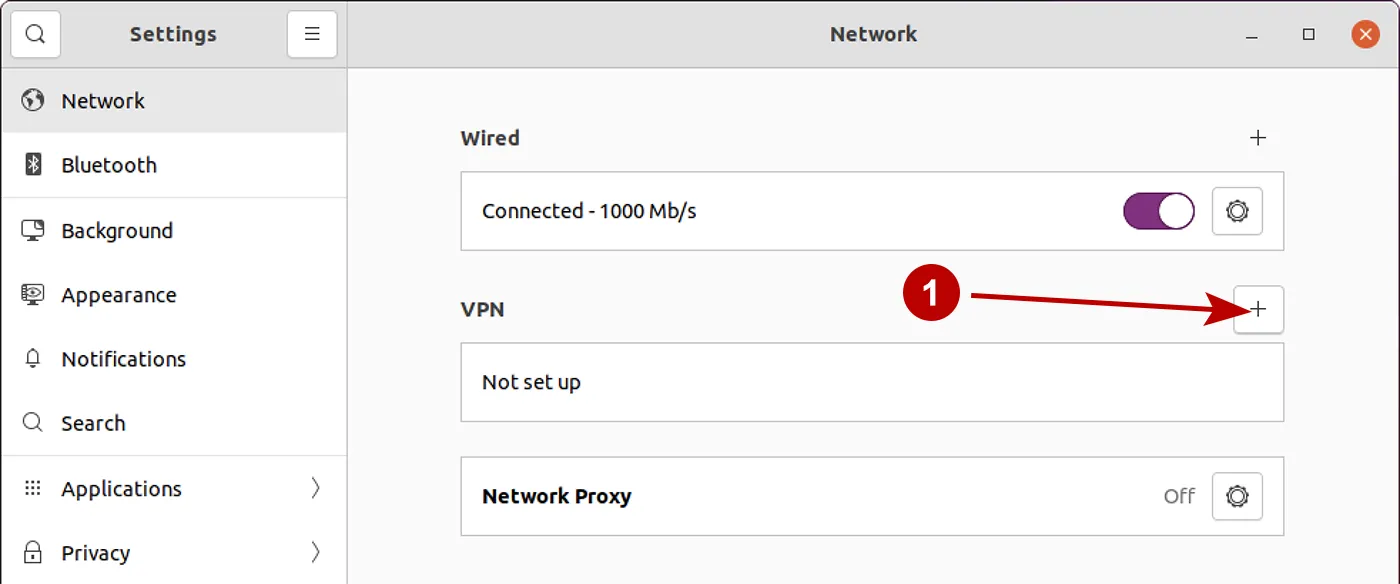Switch to the Search settings panel
The image size is (1400, 584).
(94, 422)
